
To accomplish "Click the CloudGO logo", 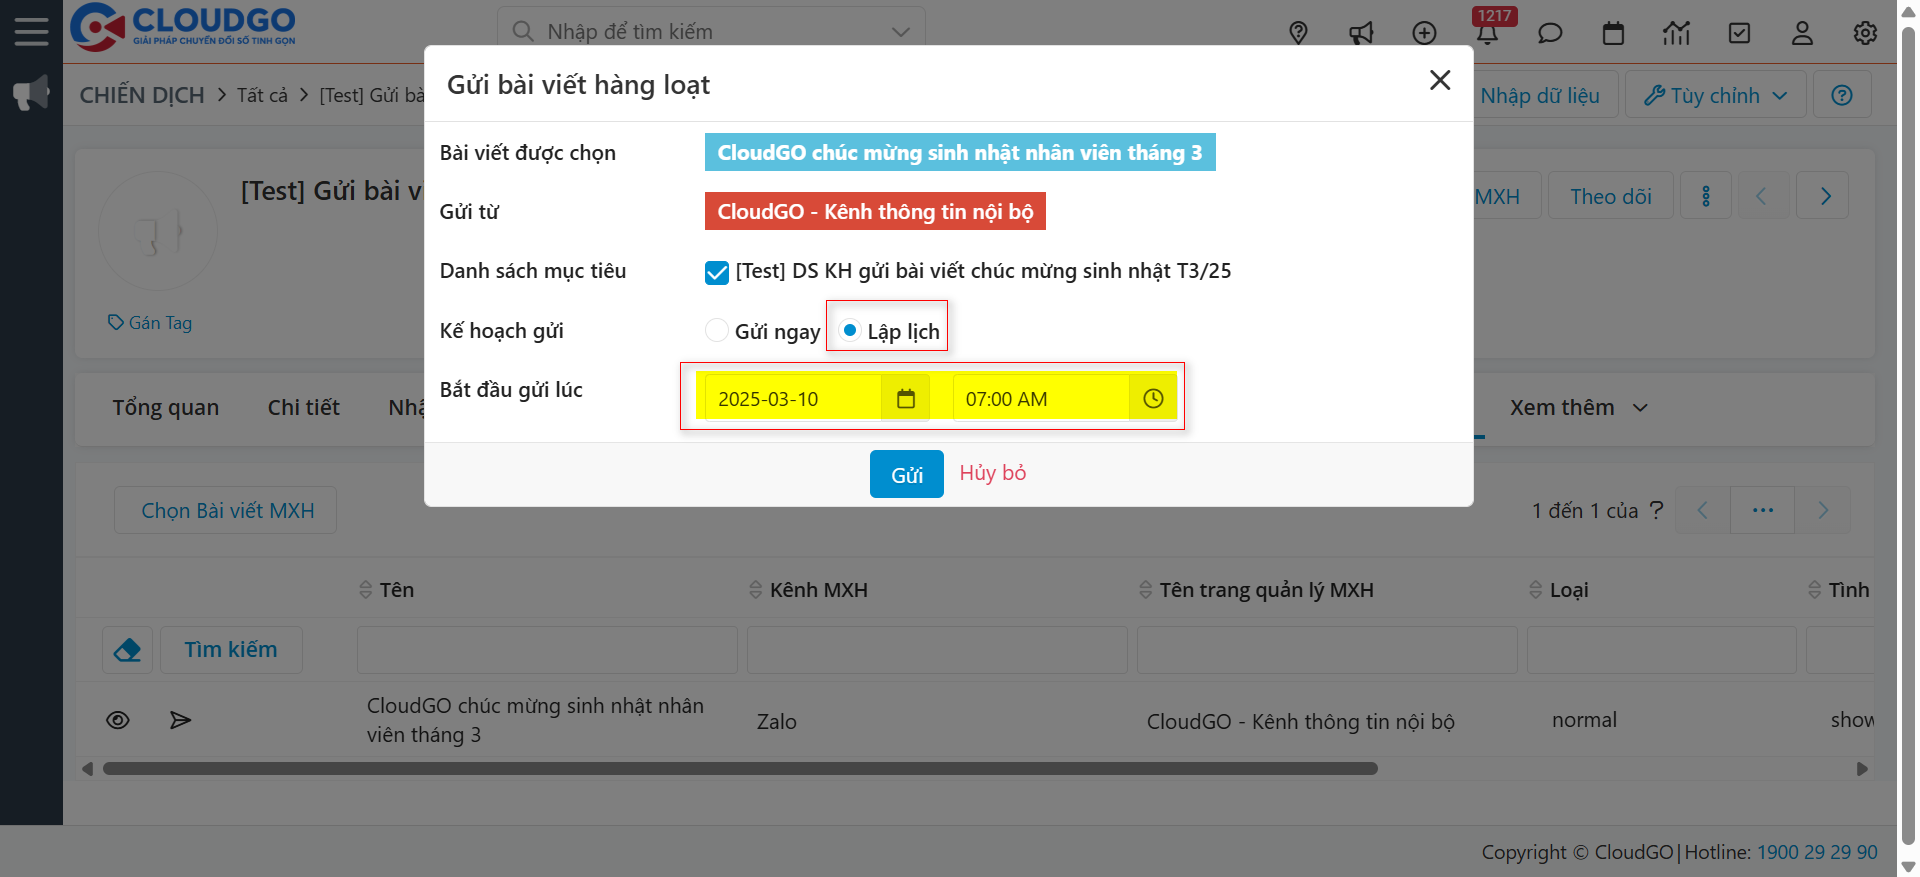I will (183, 27).
